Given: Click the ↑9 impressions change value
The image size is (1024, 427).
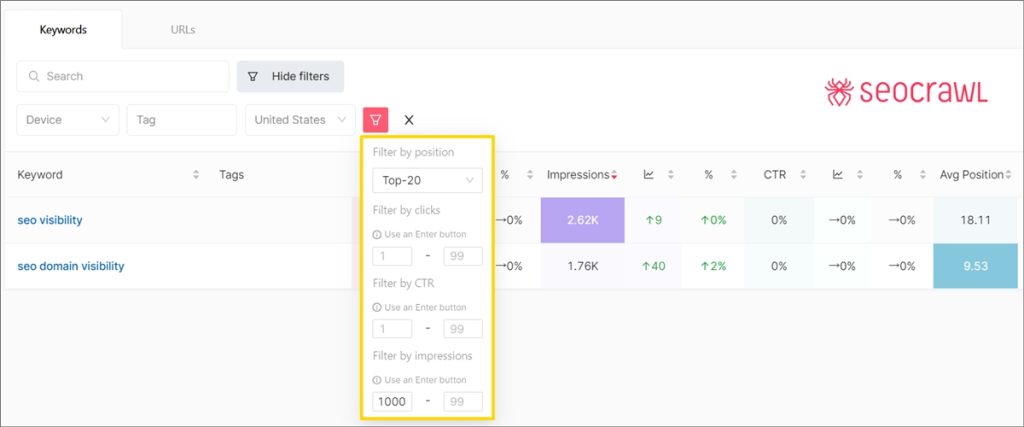Looking at the screenshot, I should [x=653, y=220].
